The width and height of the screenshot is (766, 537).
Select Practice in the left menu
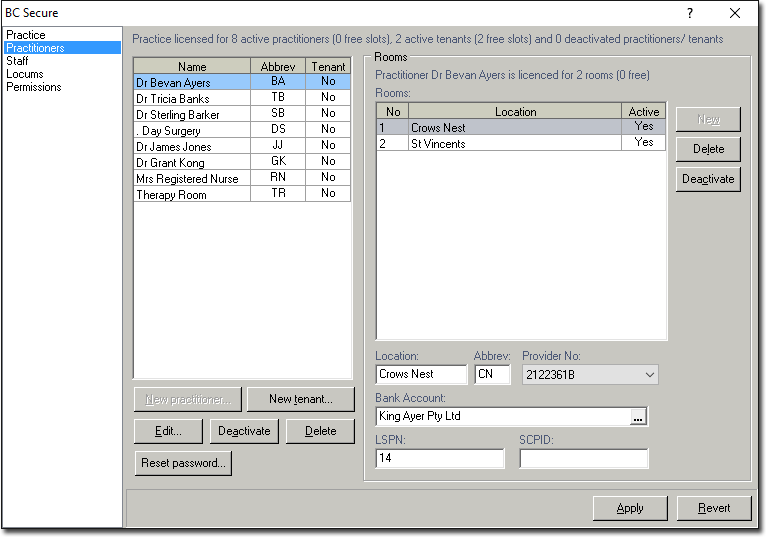coord(26,35)
